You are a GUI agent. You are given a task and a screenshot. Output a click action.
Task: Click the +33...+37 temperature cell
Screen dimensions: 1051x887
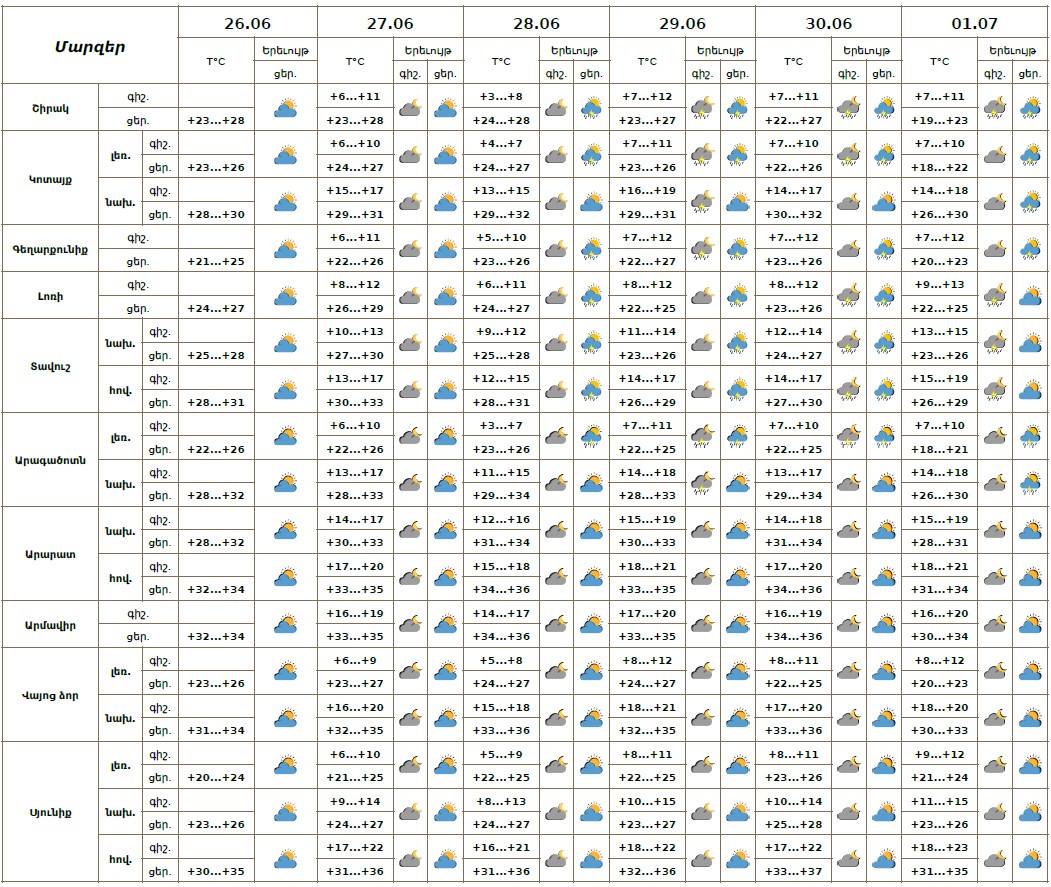[x=793, y=871]
